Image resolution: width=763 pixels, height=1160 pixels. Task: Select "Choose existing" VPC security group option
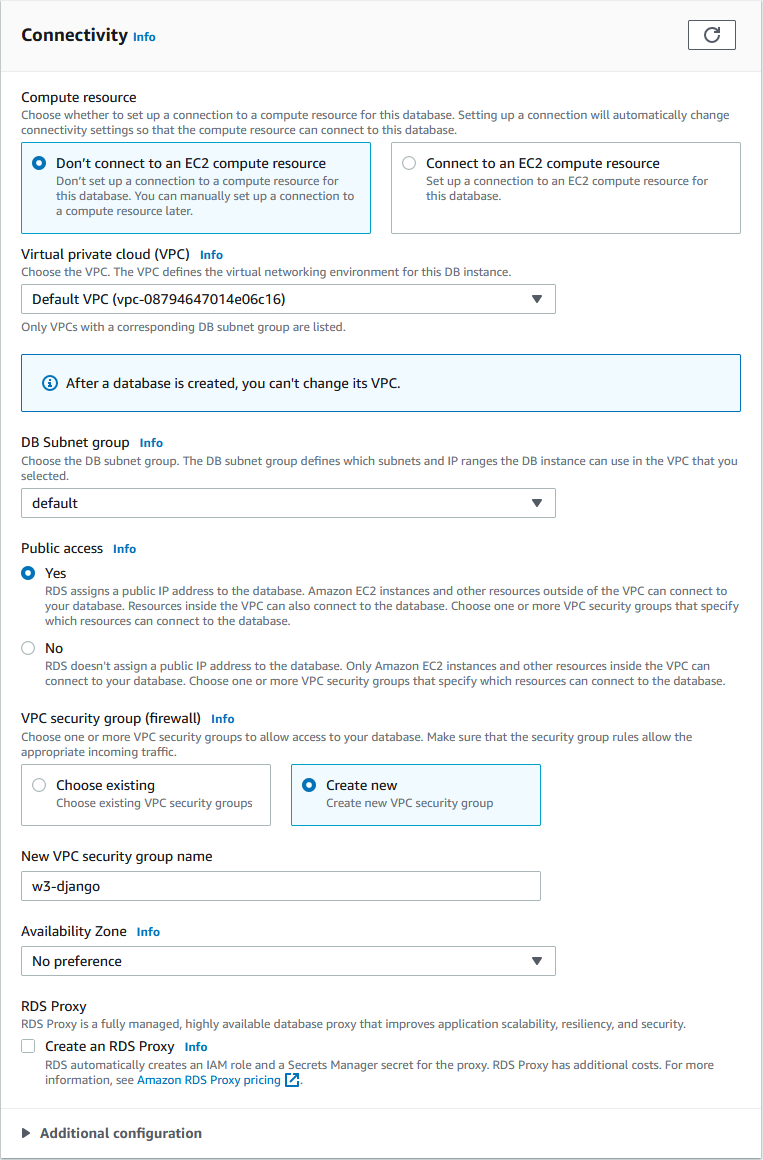pyautogui.click(x=39, y=785)
